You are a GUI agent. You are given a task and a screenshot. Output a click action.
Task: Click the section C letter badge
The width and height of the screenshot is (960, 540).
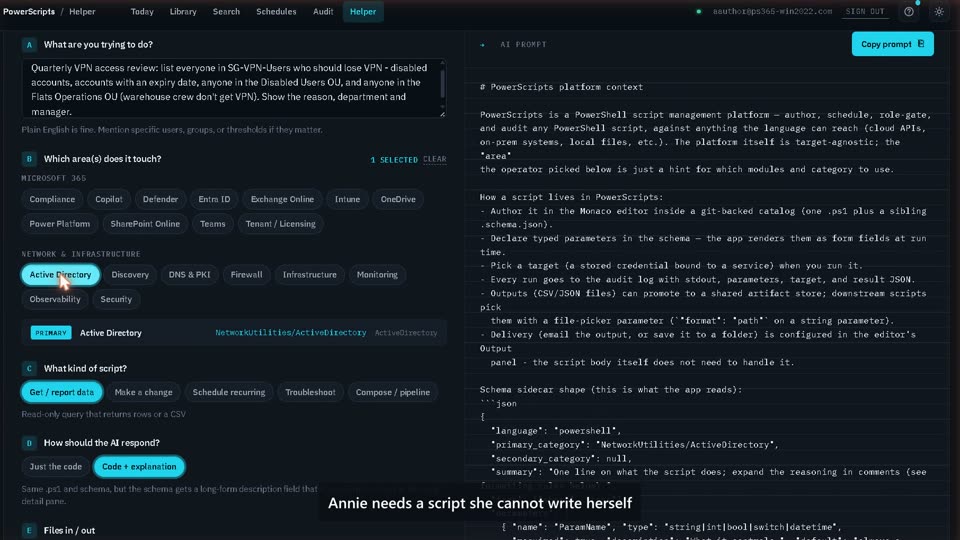[x=29, y=369]
